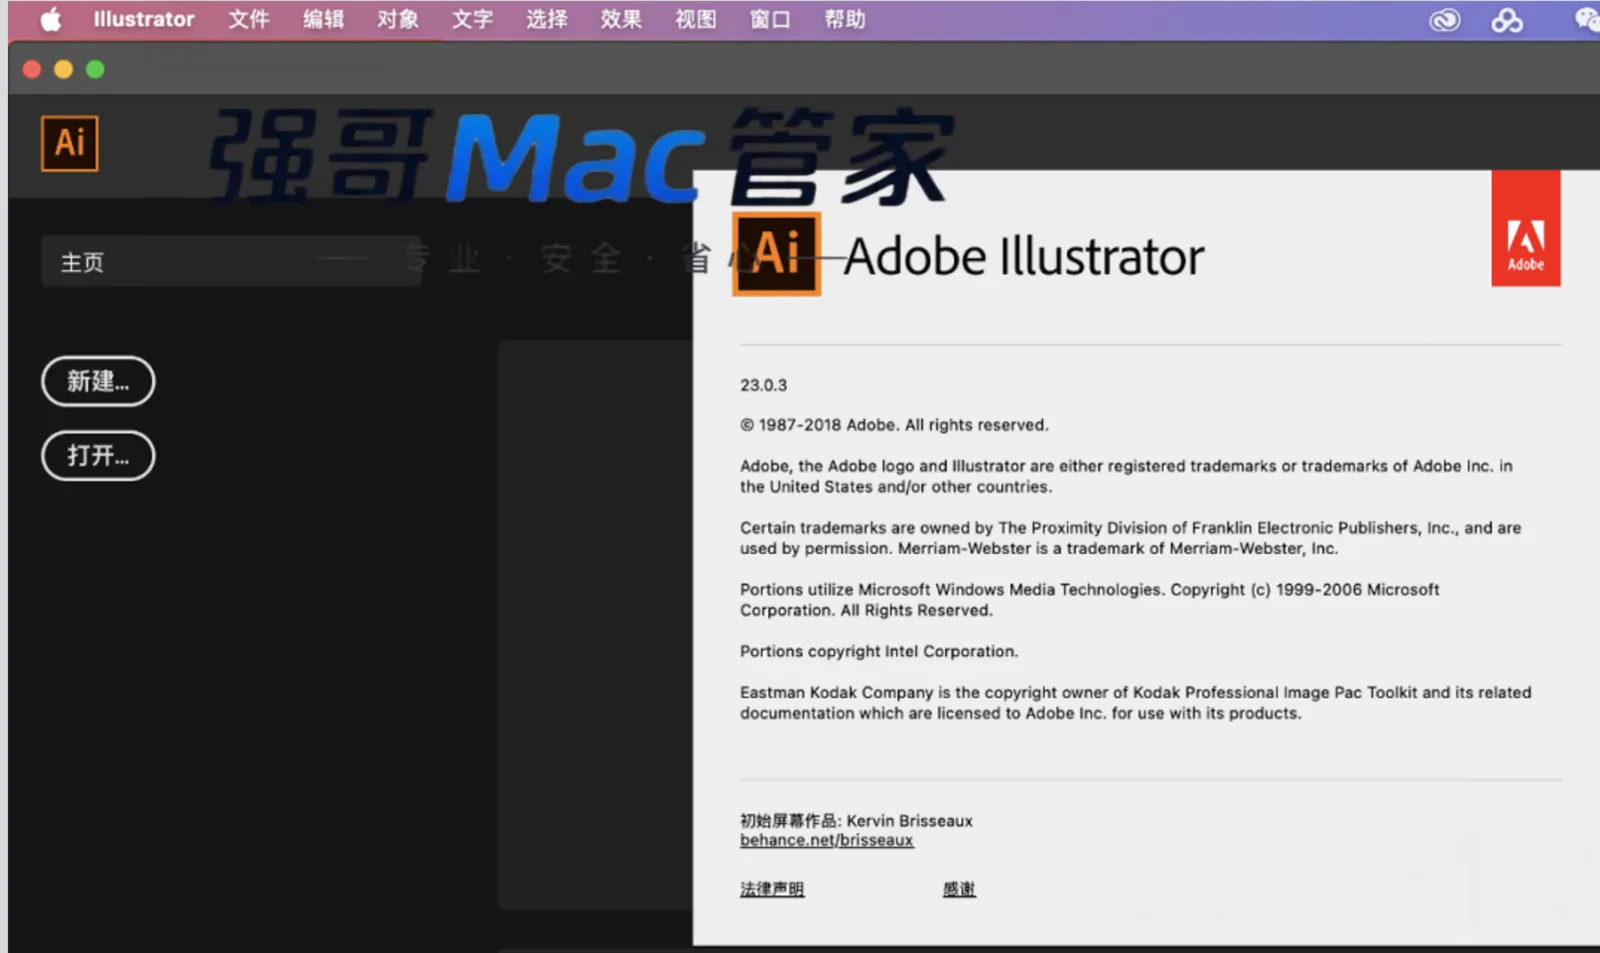The width and height of the screenshot is (1600, 953).
Task: Click the version number 23.0.3
Action: (x=763, y=385)
